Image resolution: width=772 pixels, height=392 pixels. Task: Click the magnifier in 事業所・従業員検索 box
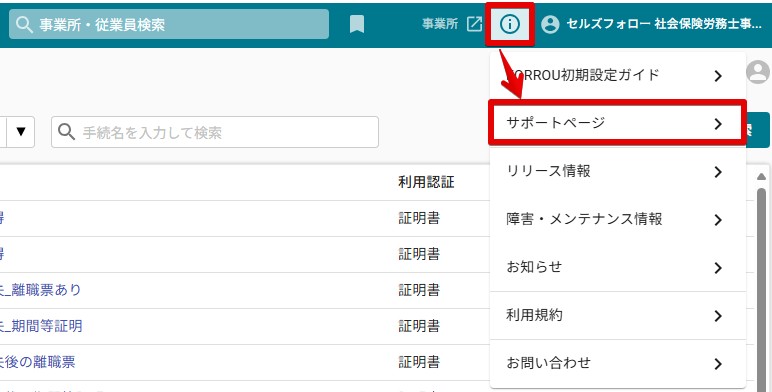pyautogui.click(x=24, y=24)
